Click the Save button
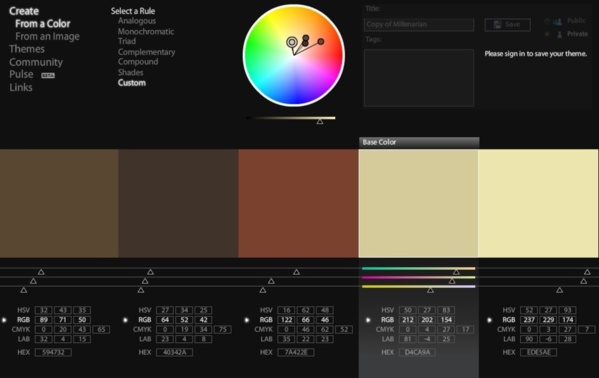This screenshot has height=378, width=599. [507, 24]
